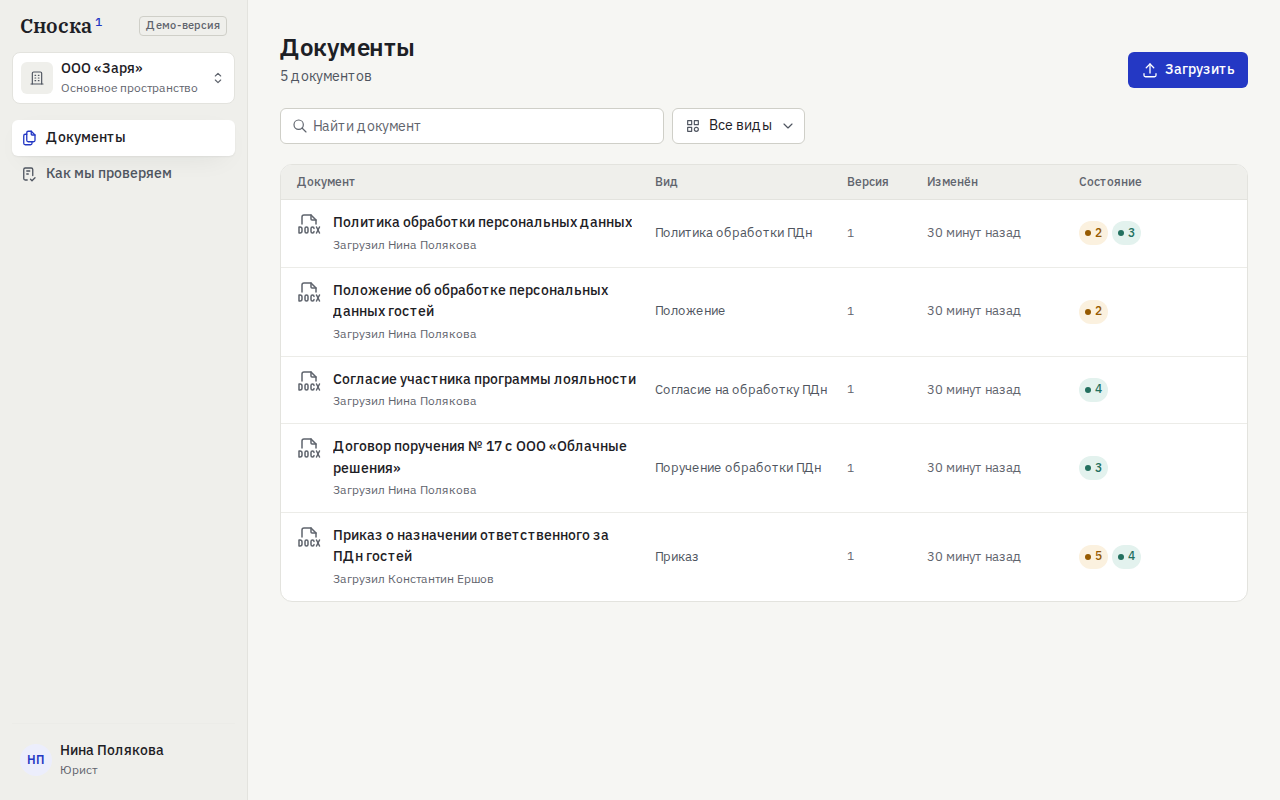Click the Версия column header

coord(868,182)
